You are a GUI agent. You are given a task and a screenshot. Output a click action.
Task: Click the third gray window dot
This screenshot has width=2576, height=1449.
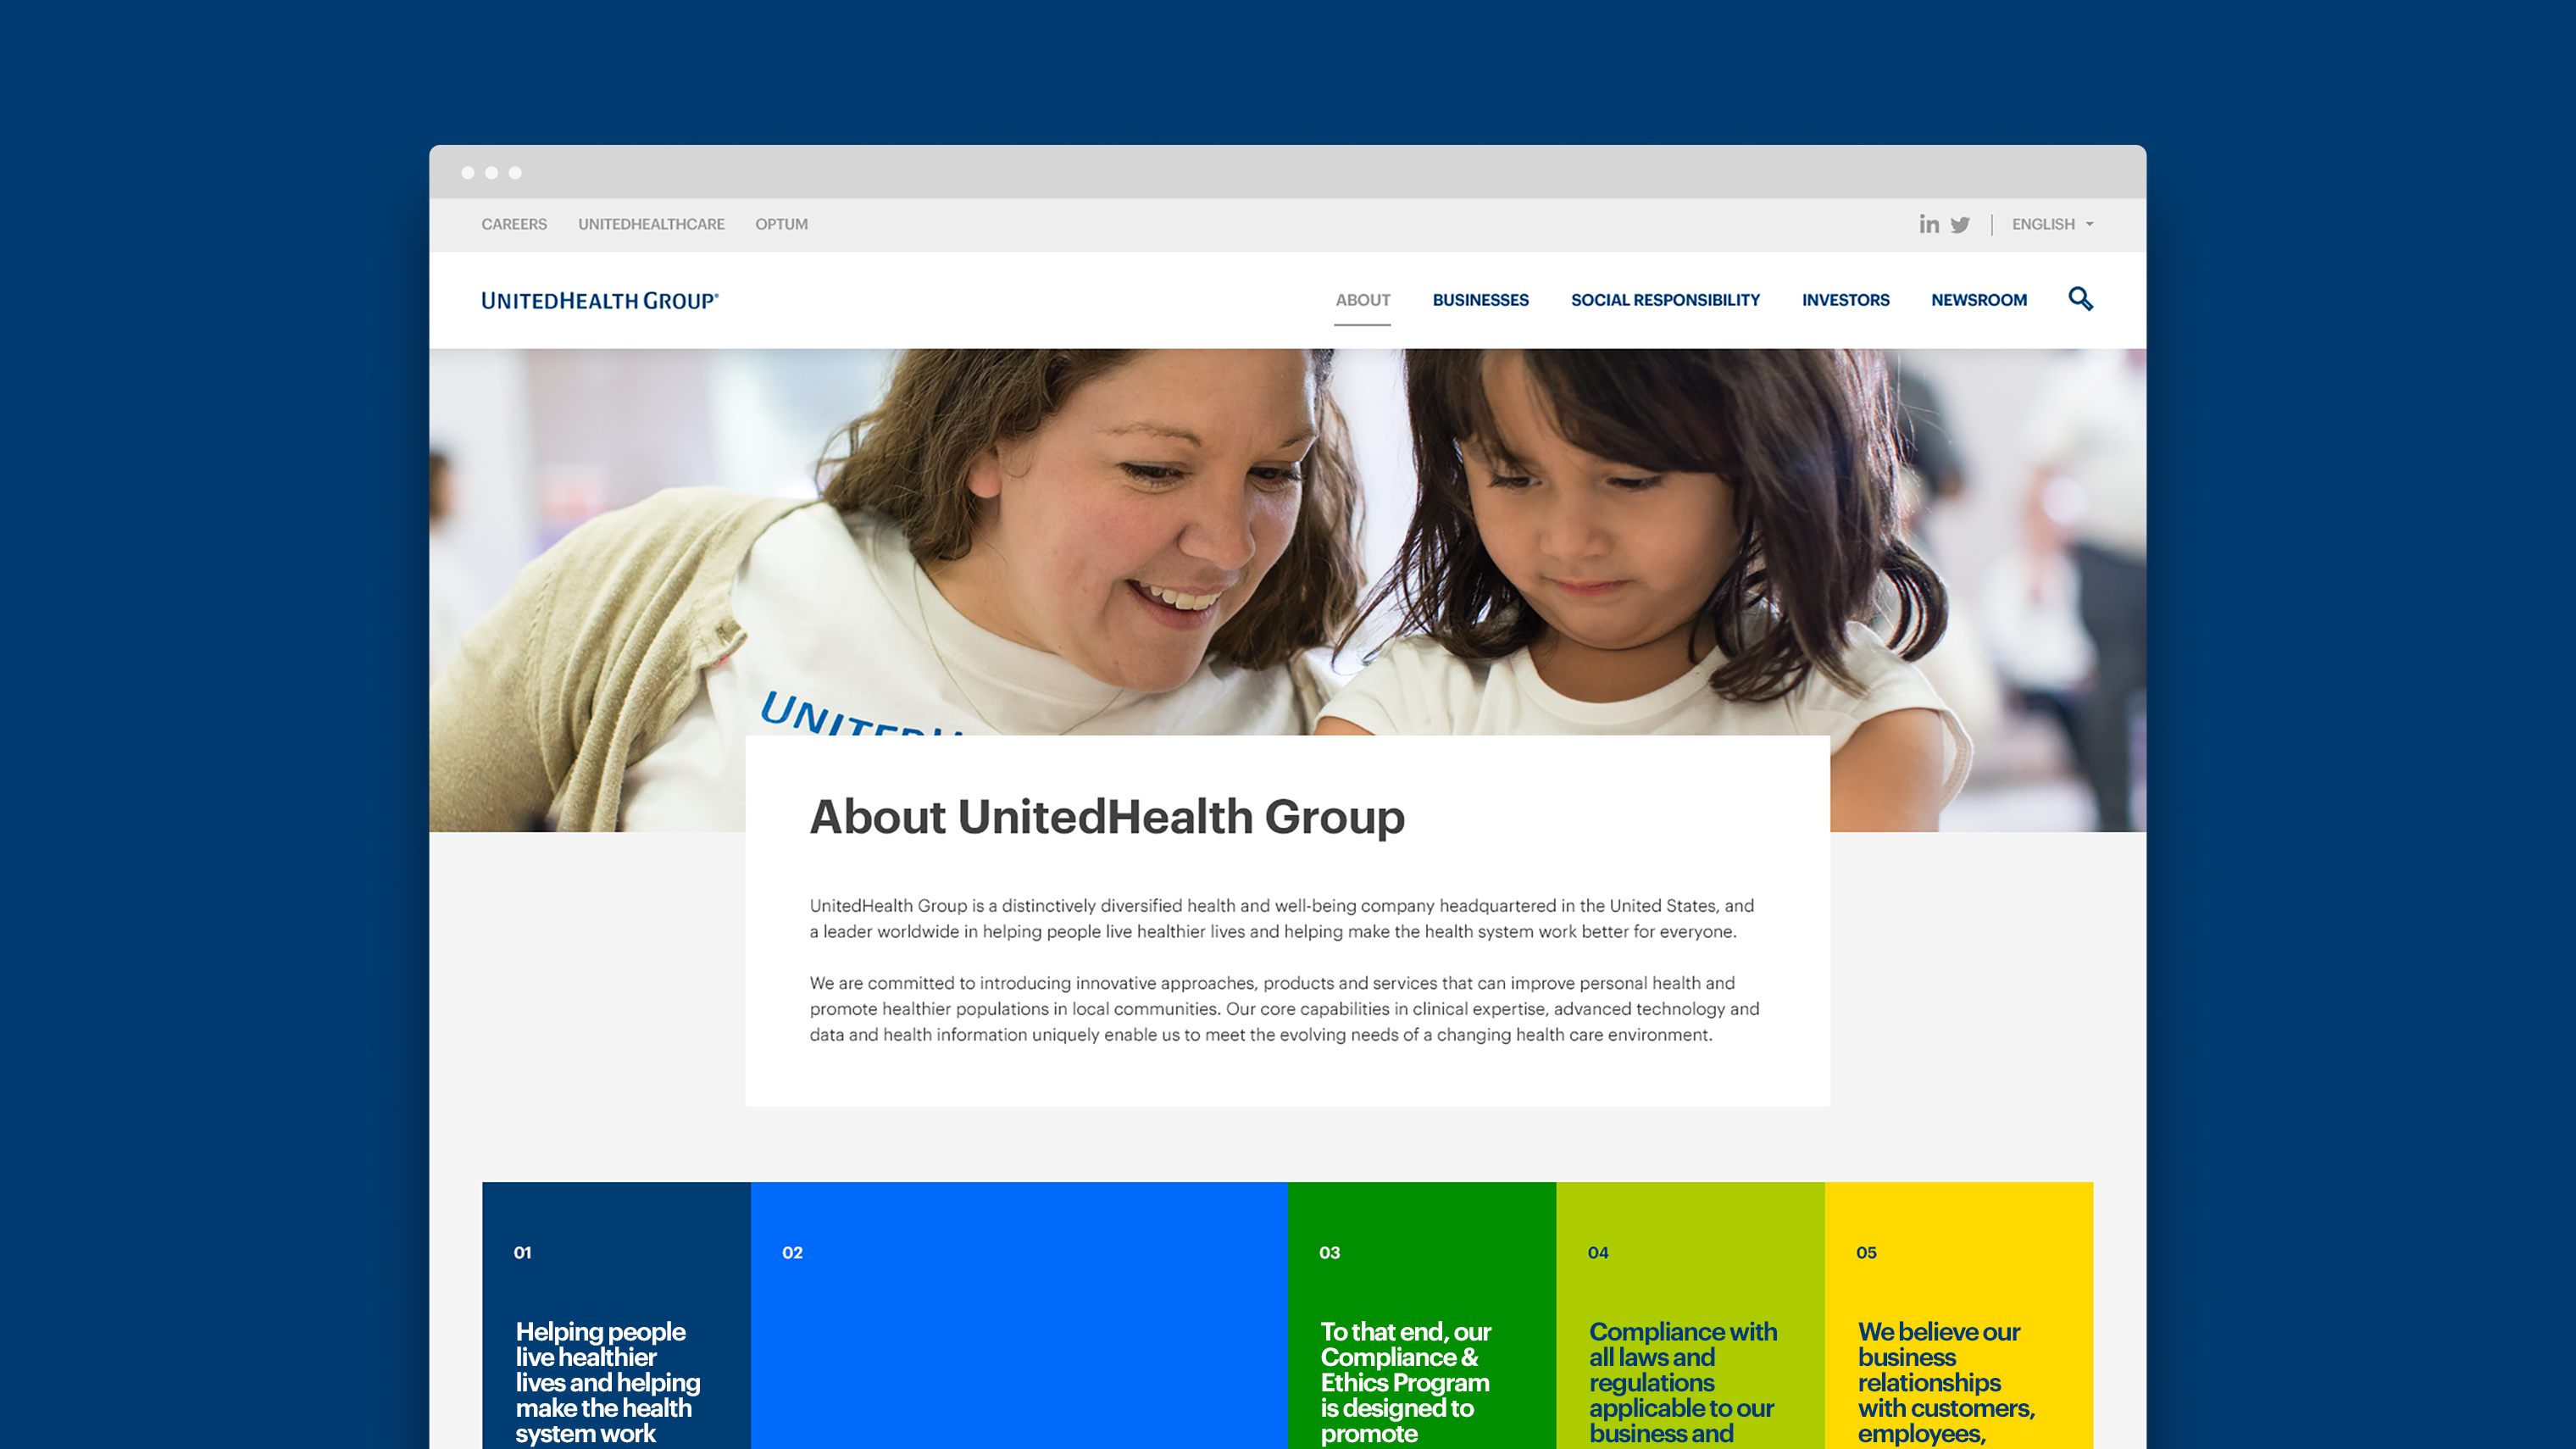(x=515, y=173)
